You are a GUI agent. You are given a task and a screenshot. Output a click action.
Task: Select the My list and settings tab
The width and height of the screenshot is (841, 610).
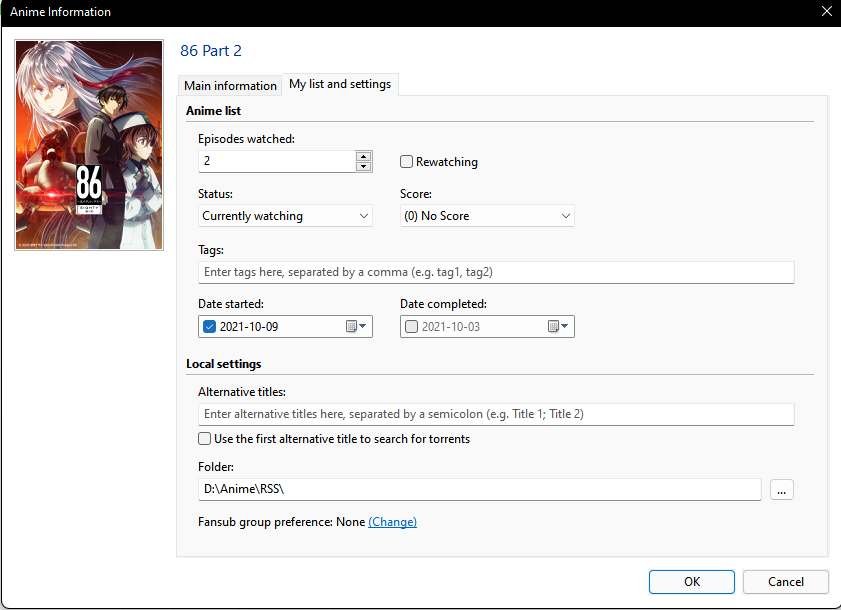point(339,85)
